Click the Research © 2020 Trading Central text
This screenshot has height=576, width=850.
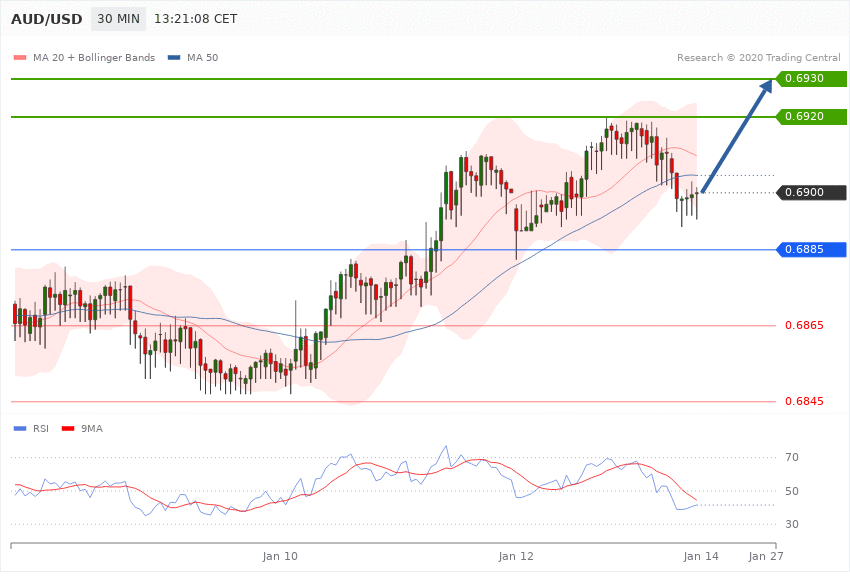coord(758,57)
